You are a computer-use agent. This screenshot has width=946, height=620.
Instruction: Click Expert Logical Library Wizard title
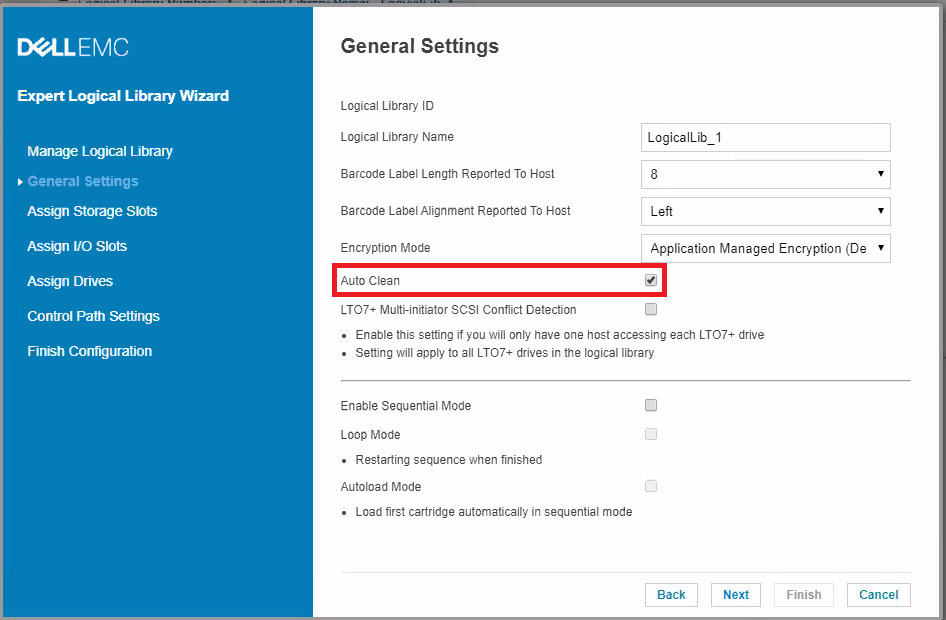point(123,96)
